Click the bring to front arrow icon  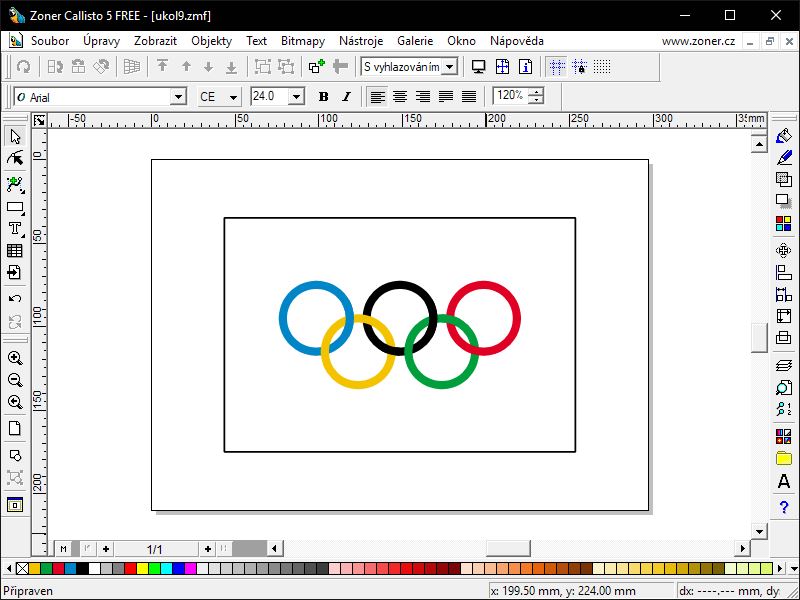pyautogui.click(x=162, y=66)
